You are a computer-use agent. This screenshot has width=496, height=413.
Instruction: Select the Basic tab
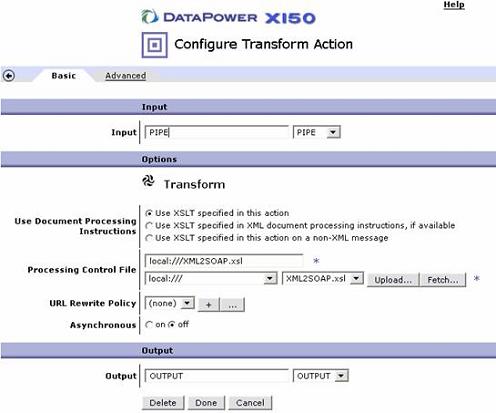[64, 76]
